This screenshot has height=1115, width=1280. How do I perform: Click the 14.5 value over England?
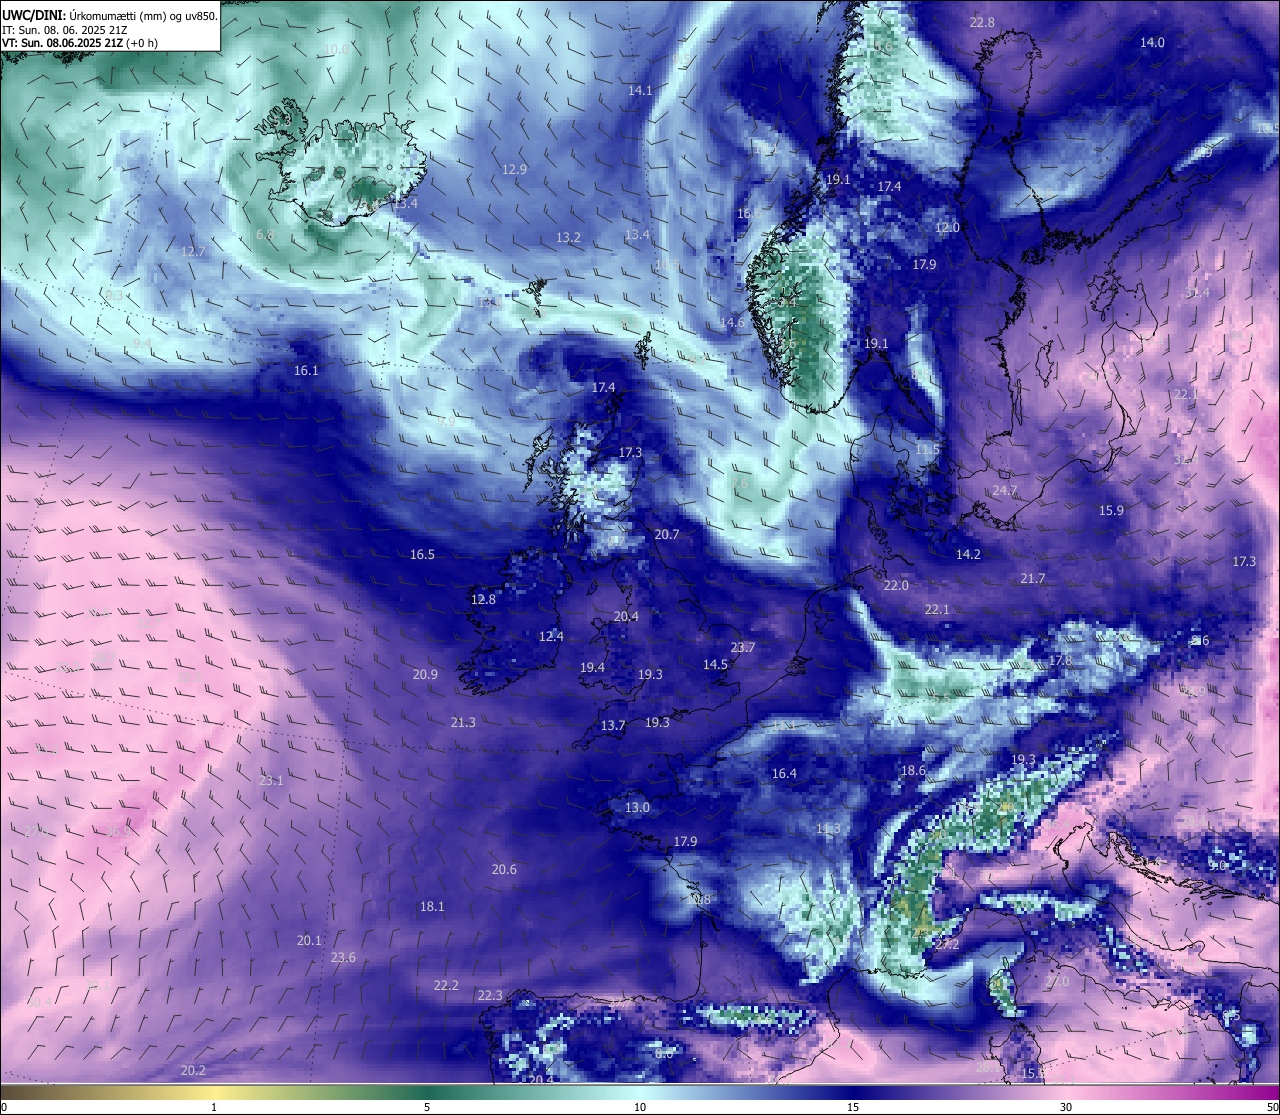715,664
